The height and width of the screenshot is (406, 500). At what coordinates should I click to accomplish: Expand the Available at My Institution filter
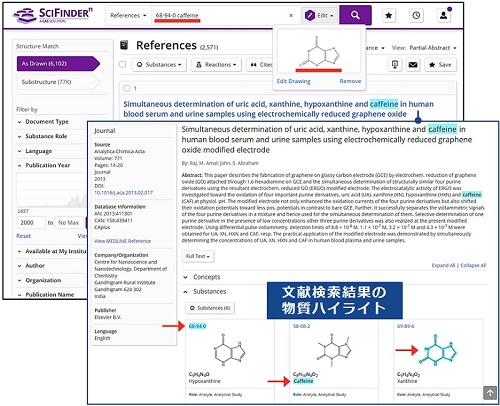pos(52,251)
